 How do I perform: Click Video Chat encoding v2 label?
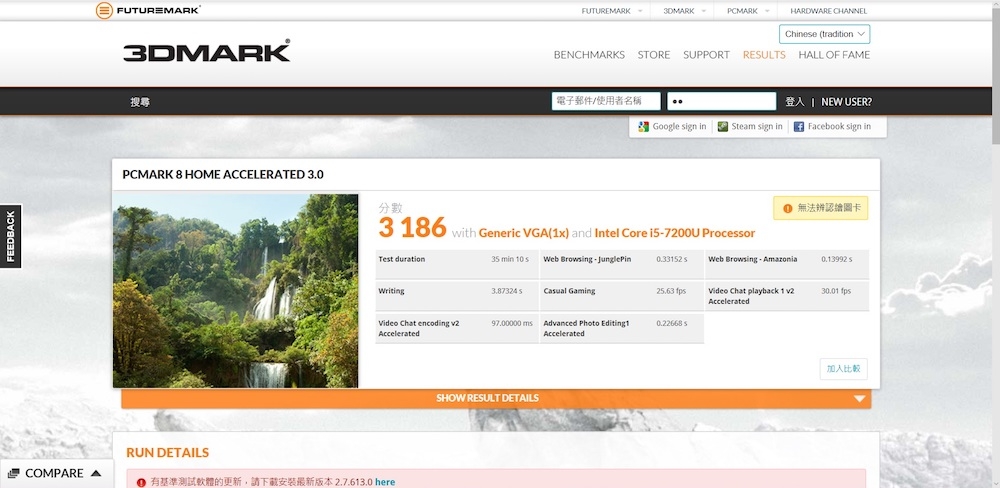419,329
